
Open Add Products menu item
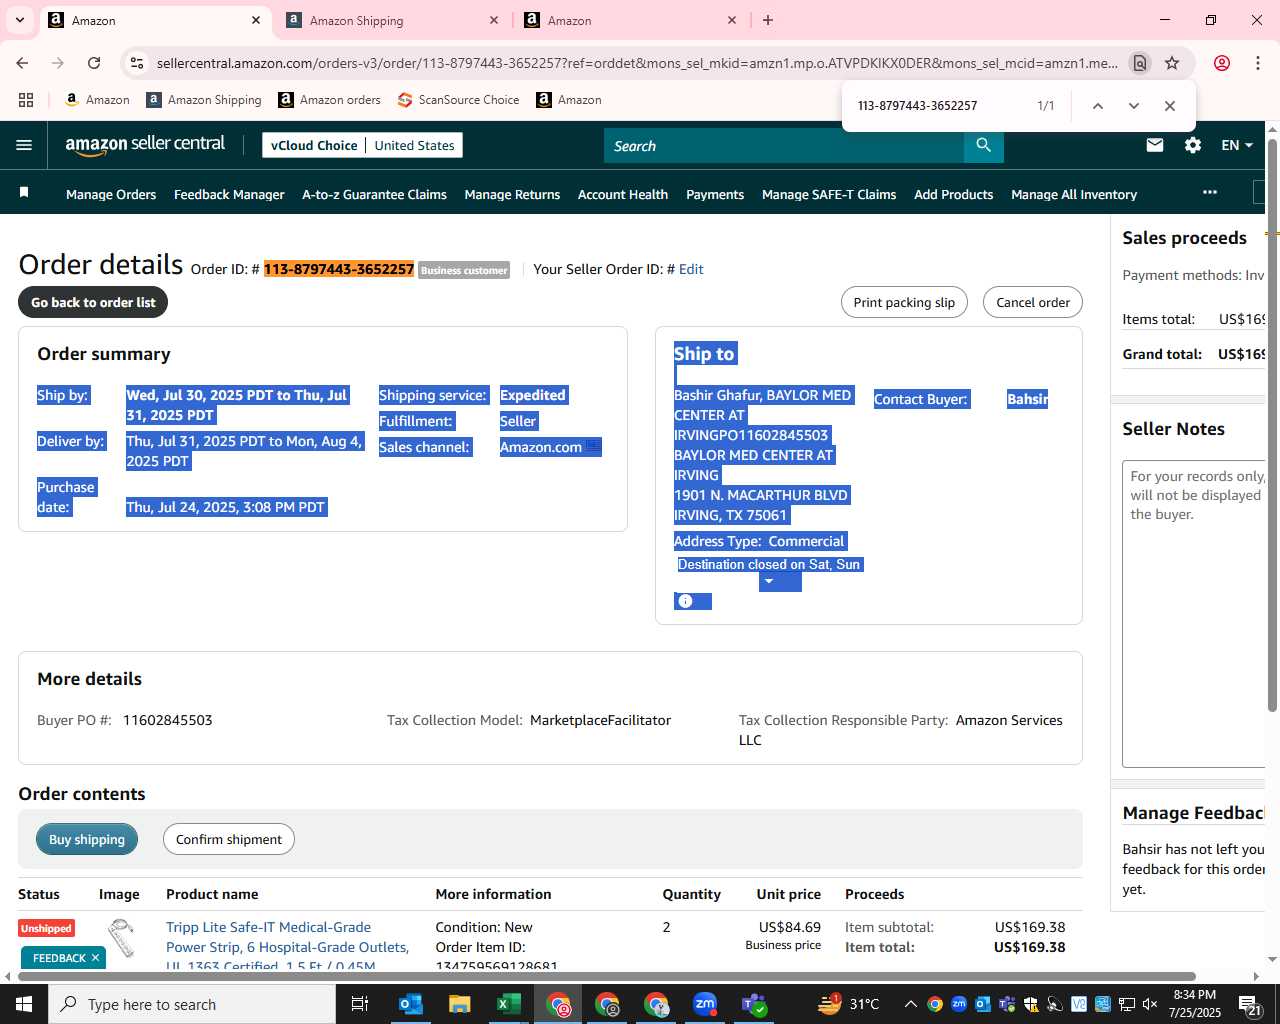[x=953, y=194]
